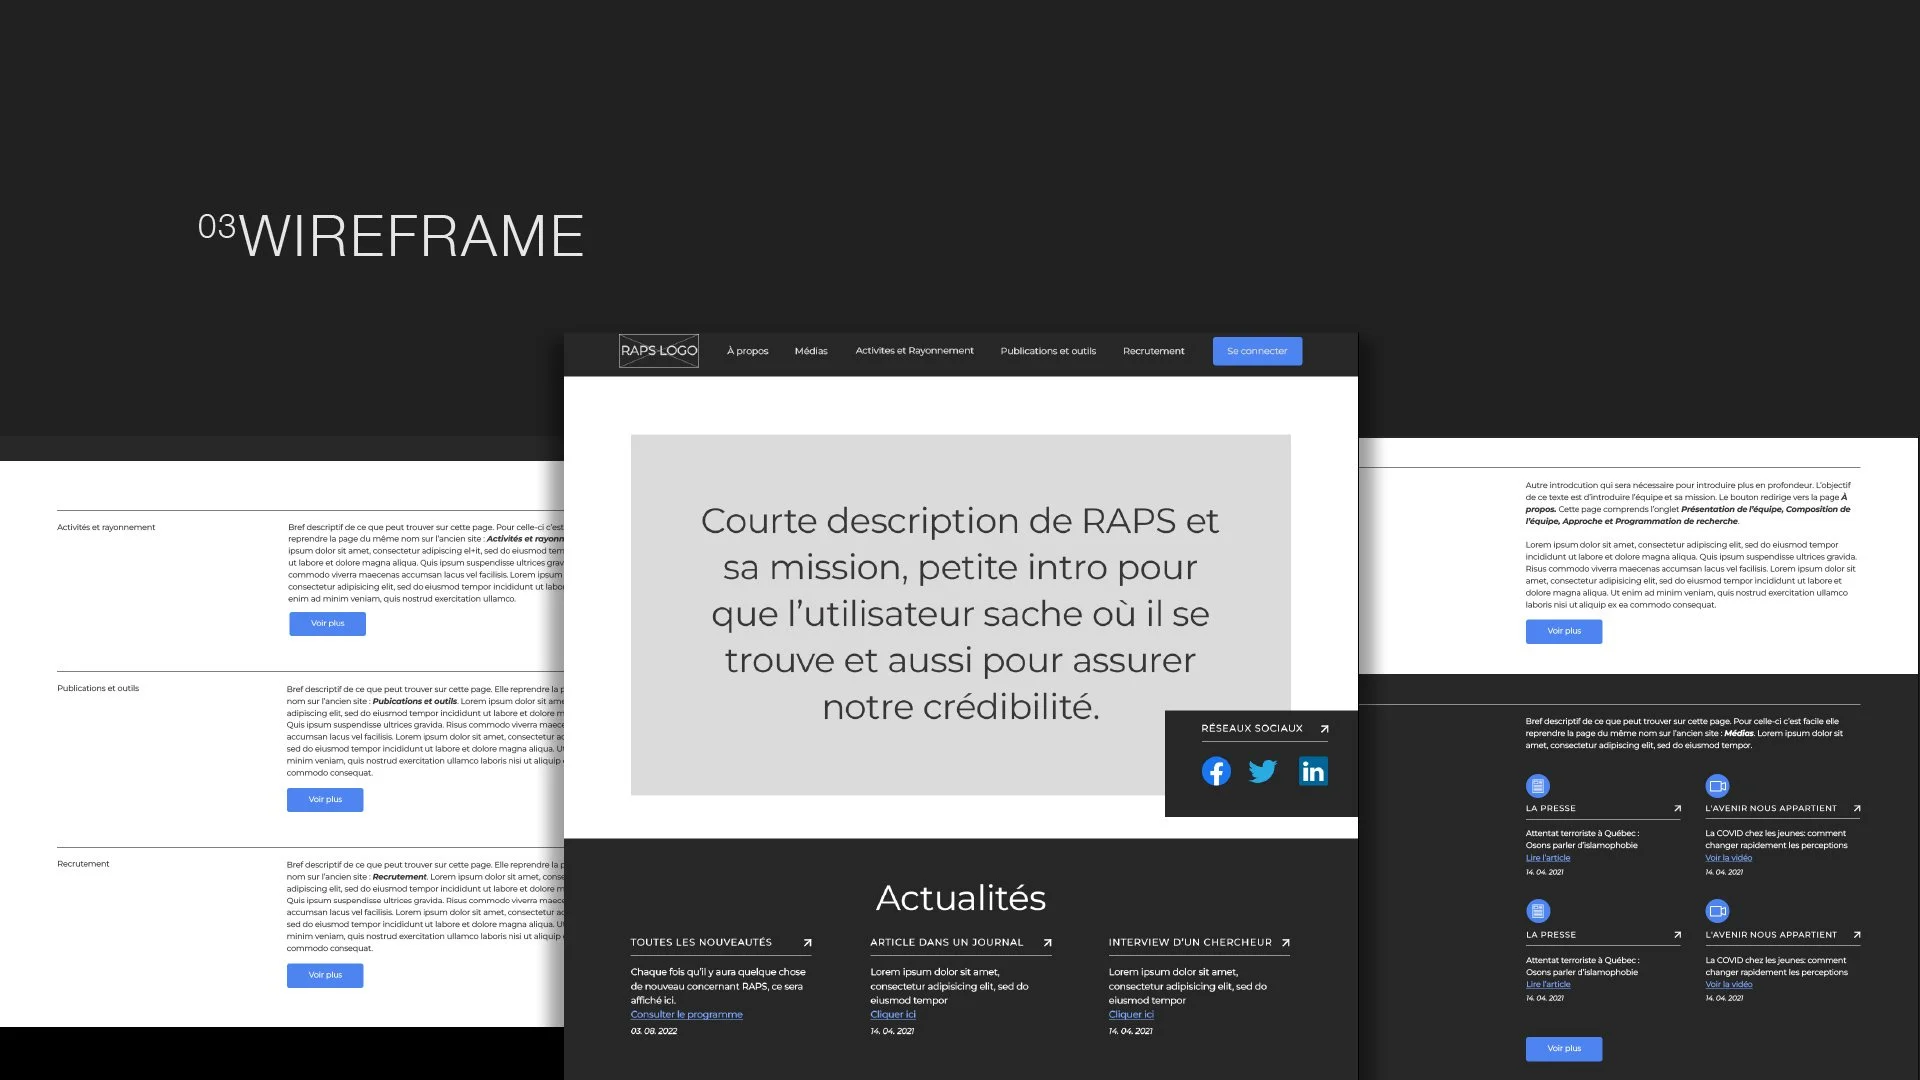Click the RAPS LOGO in the navbar
Screen dimensions: 1920x1080
pos(658,351)
